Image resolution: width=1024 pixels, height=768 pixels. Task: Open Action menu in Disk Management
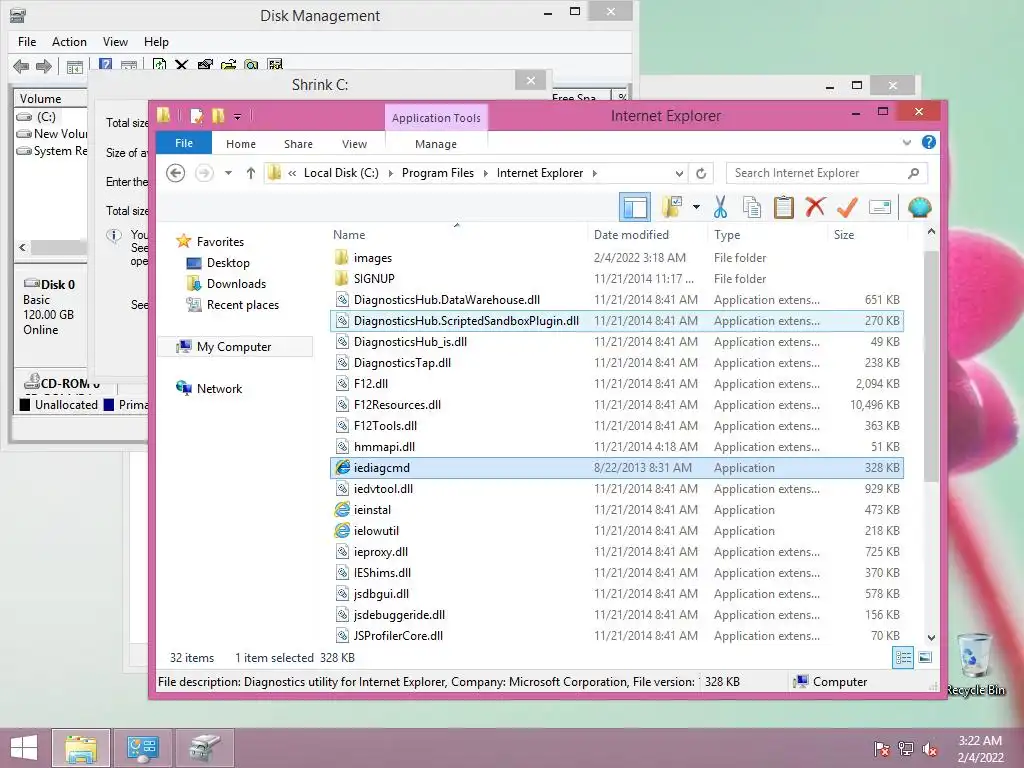click(69, 42)
